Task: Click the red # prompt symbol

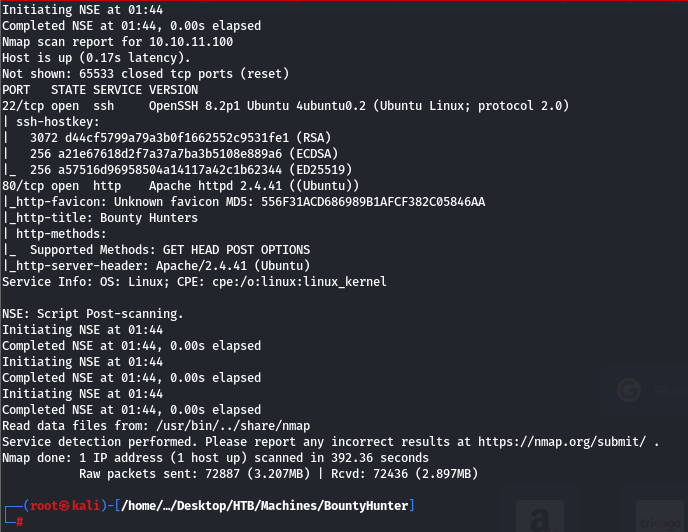Action: pyautogui.click(x=20, y=521)
